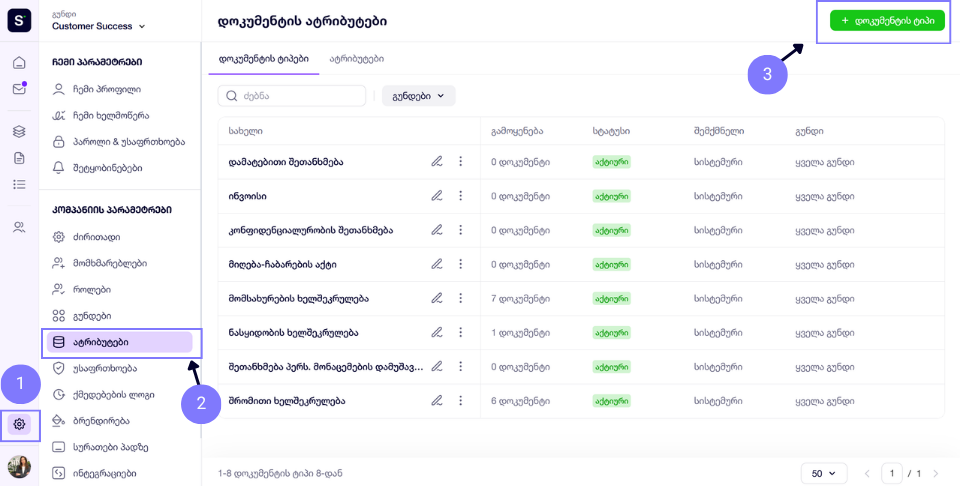Open პაროლი & უსაფრთხოება settings page
960x486 pixels.
click(x=119, y=142)
